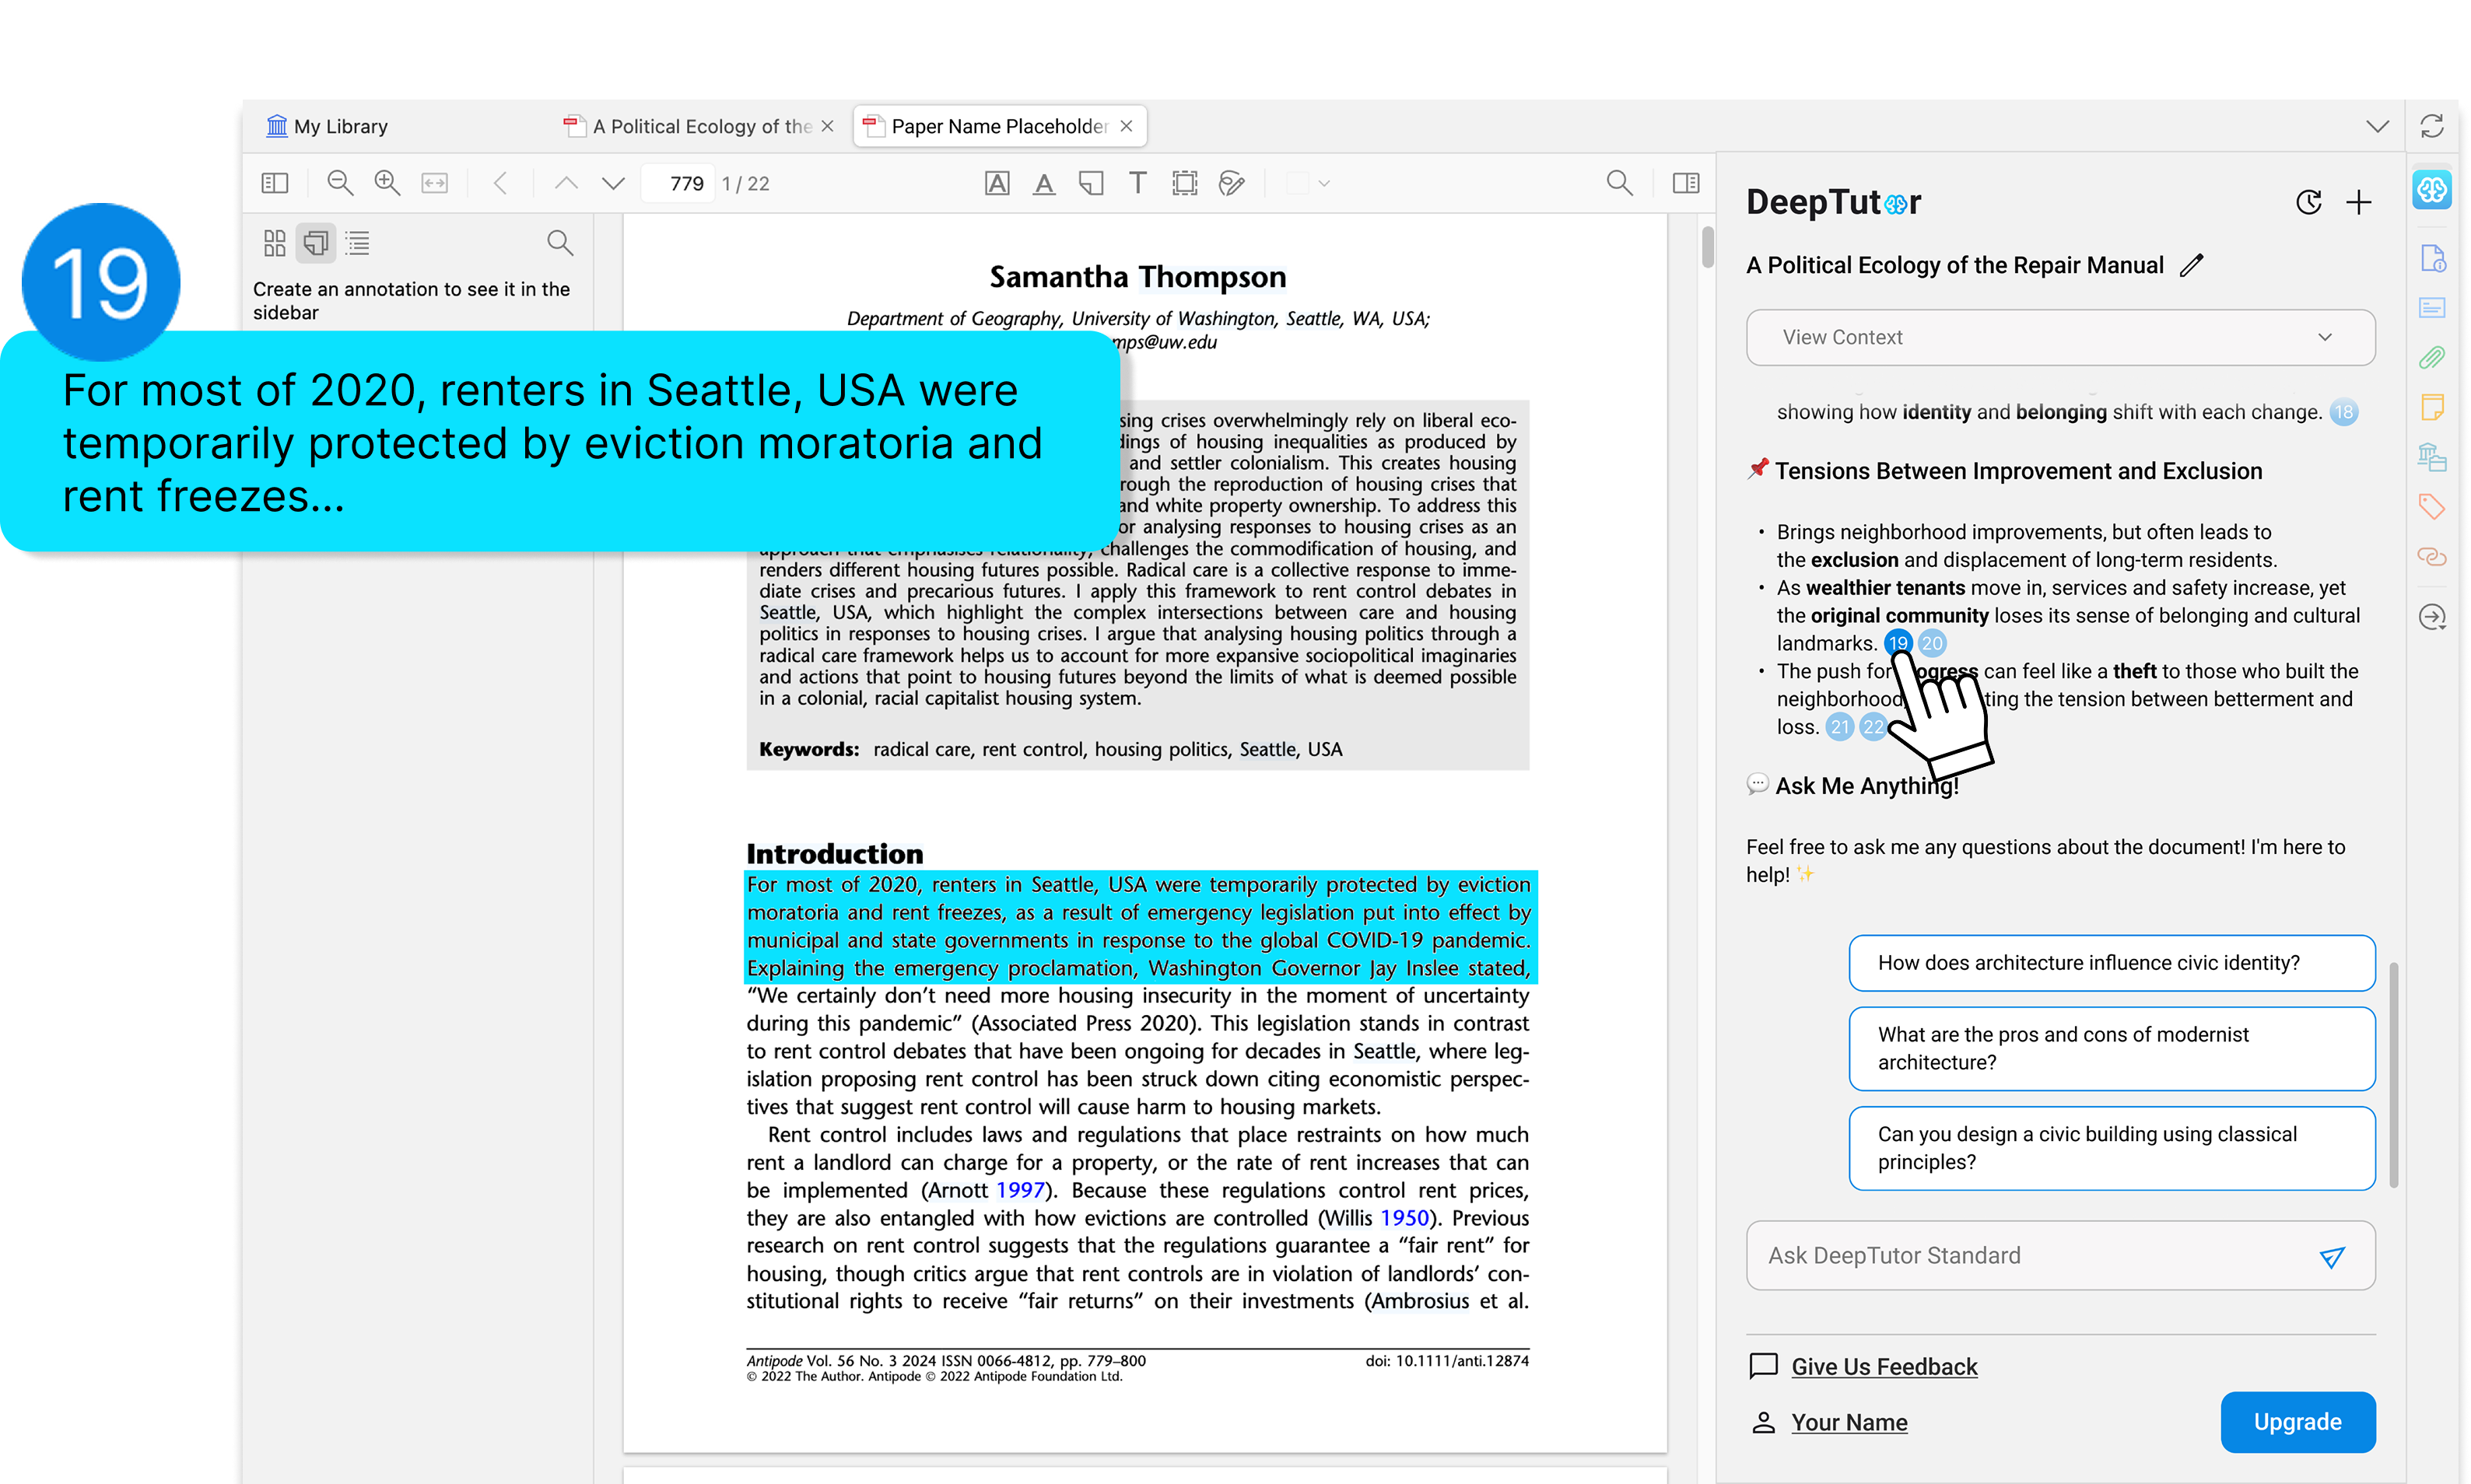
Task: Open the item Info section icon
Action: point(2432,258)
